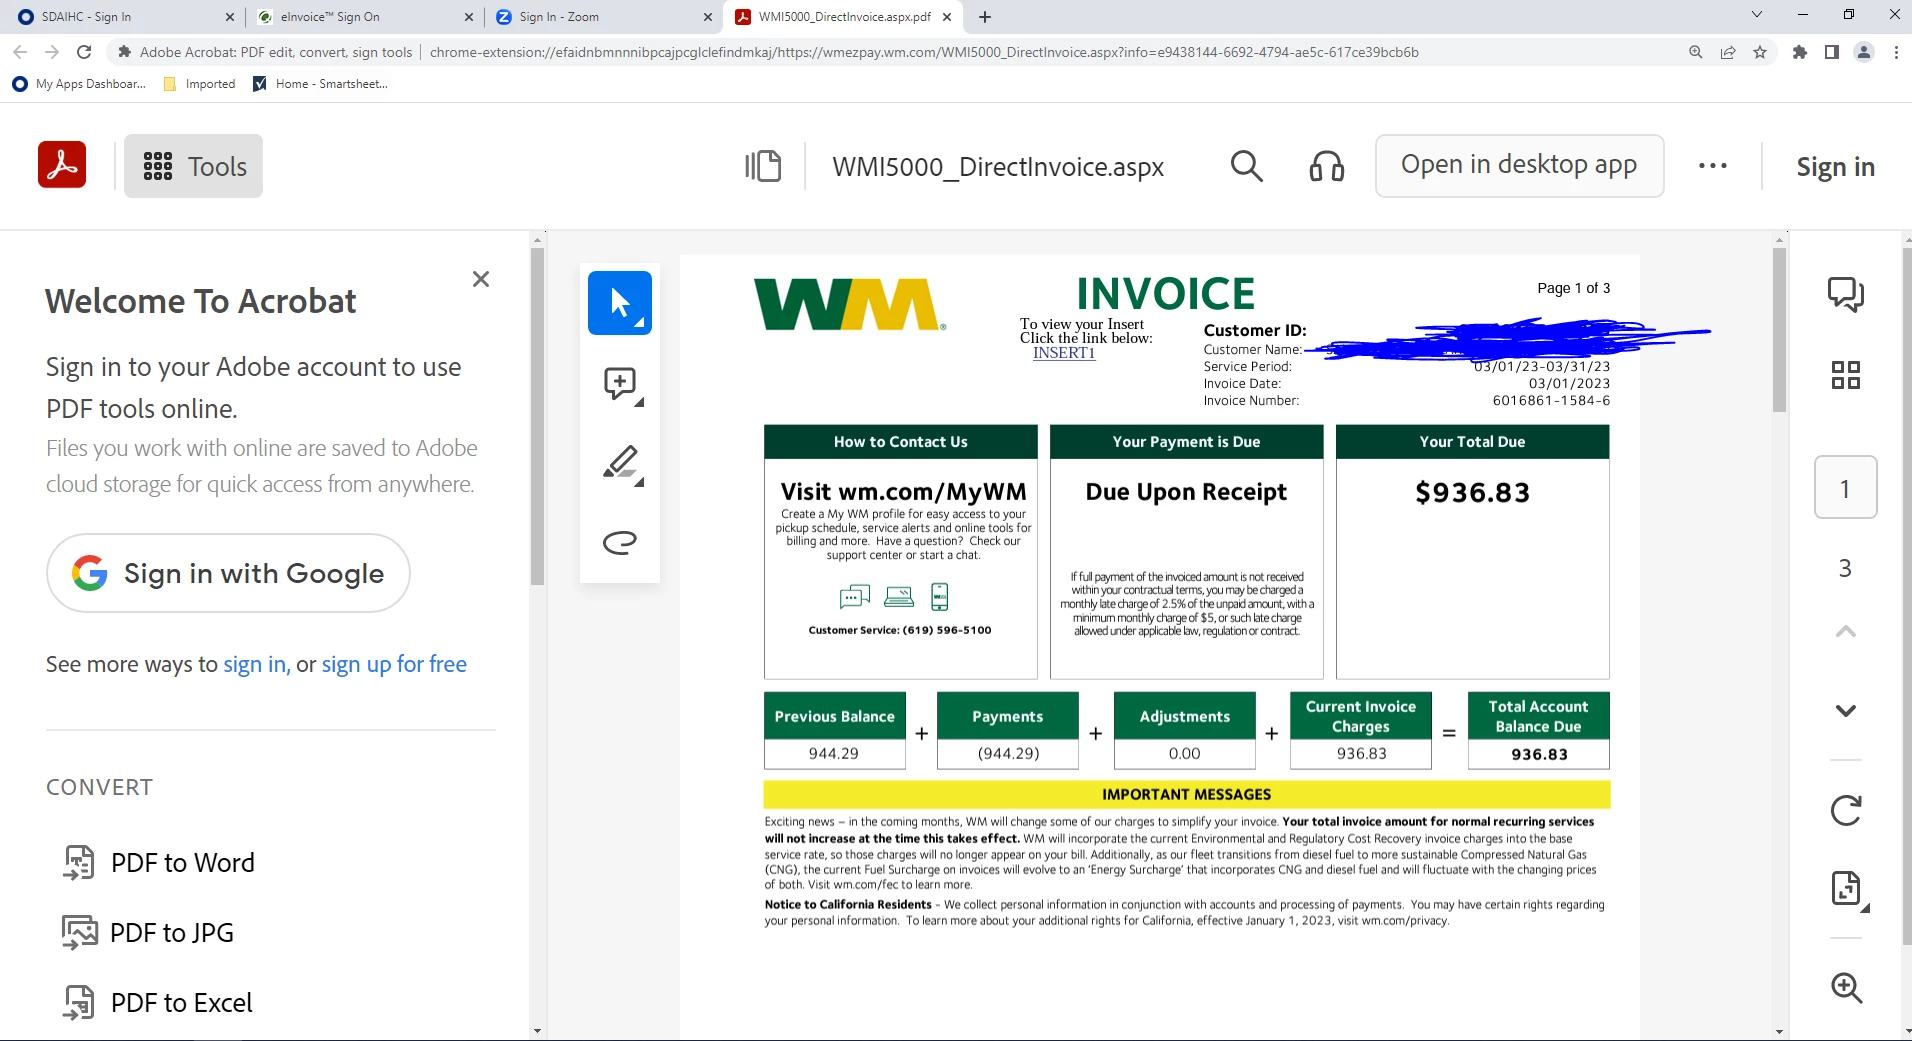Click the invoice number 6016861-1584-6

pyautogui.click(x=1551, y=400)
